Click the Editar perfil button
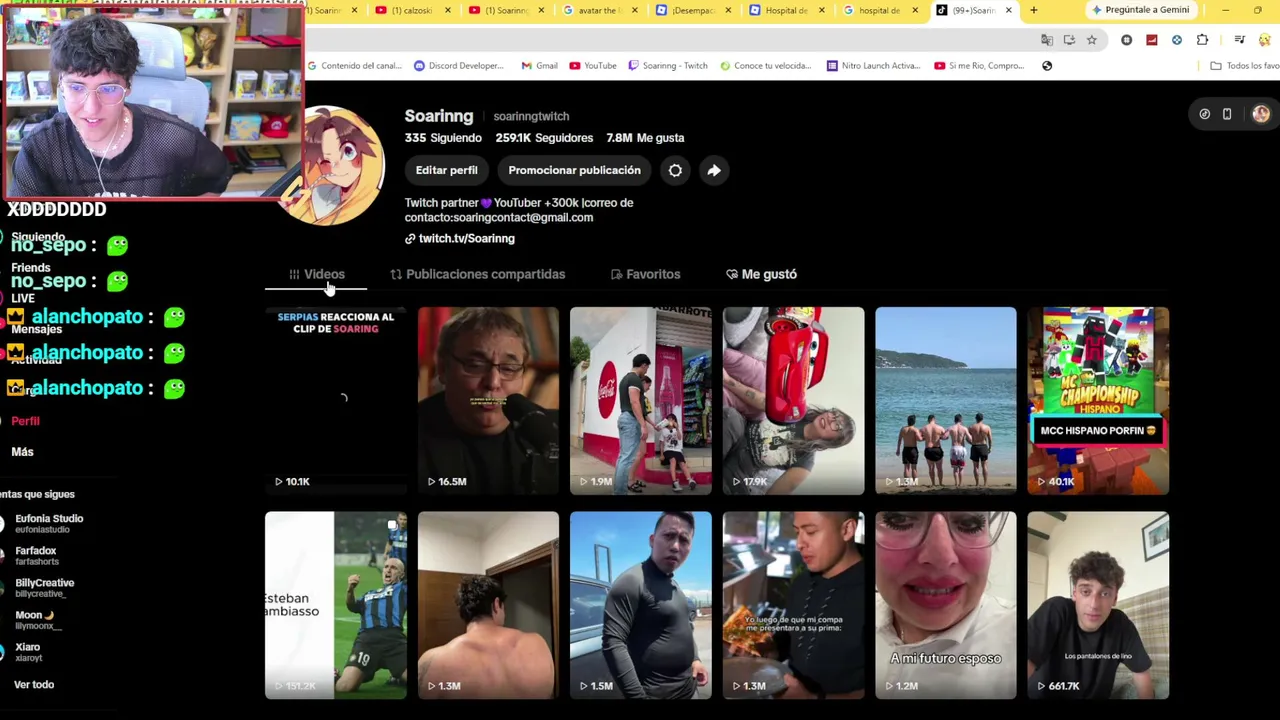The height and width of the screenshot is (720, 1280). point(446,170)
